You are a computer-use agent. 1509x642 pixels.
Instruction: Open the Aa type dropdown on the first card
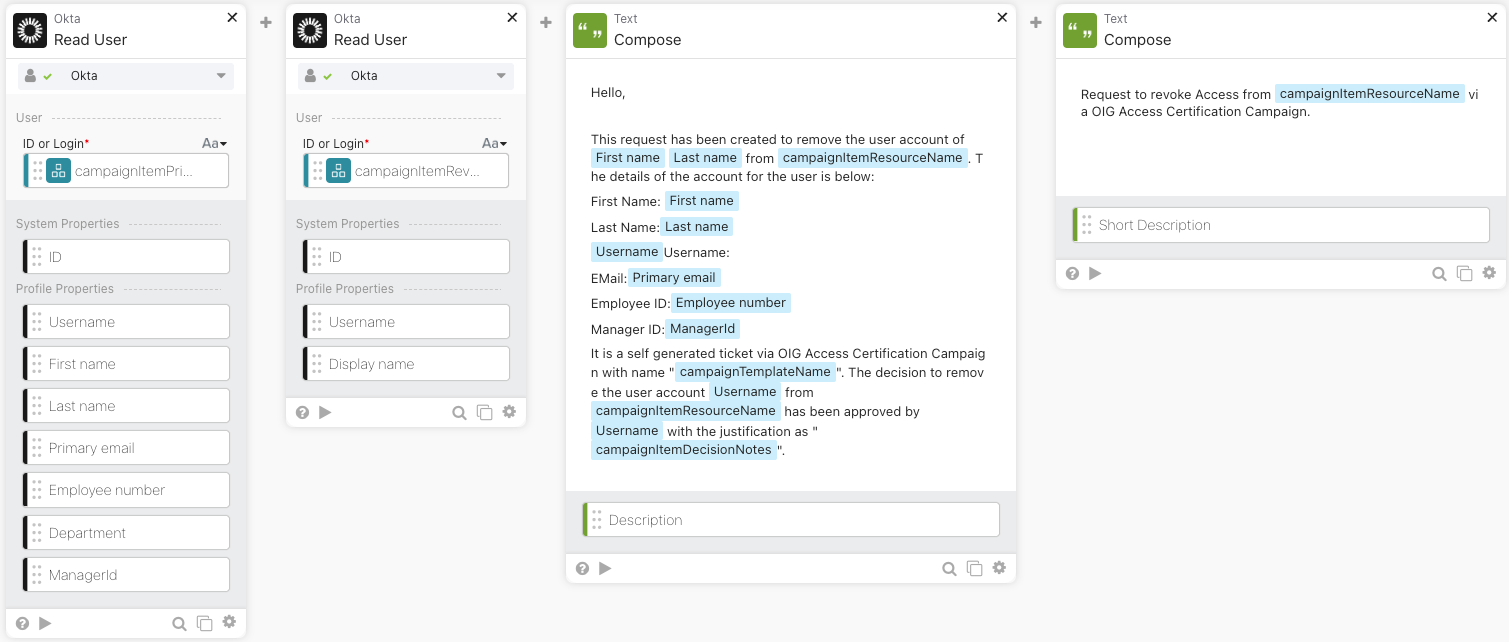coord(214,144)
